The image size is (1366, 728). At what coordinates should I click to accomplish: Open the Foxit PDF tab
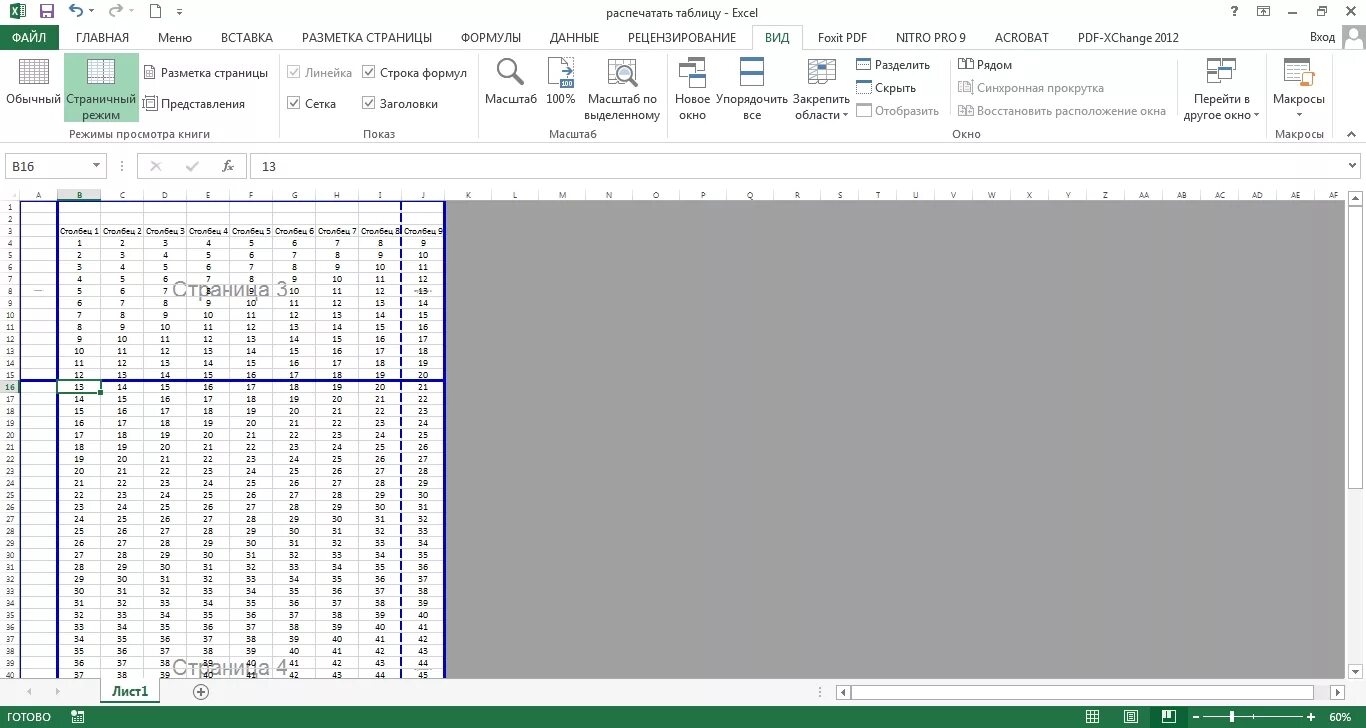click(842, 38)
